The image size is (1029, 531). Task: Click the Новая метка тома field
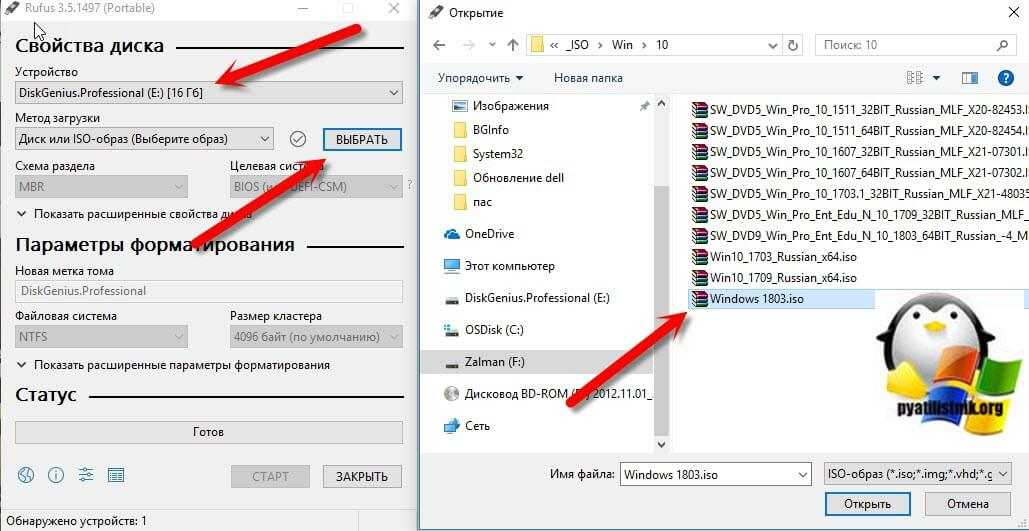(x=209, y=291)
